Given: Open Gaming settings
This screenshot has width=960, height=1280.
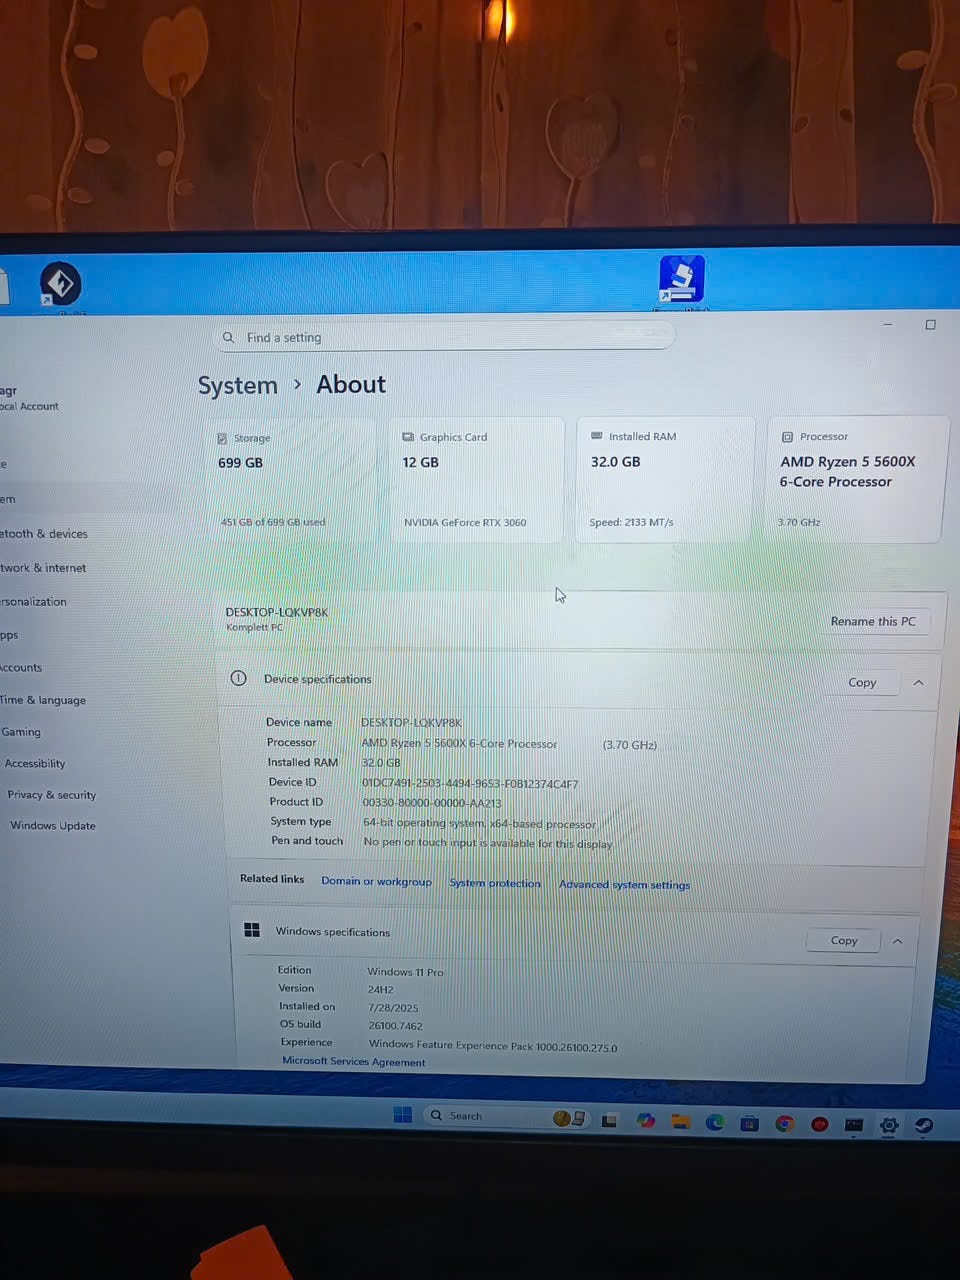Looking at the screenshot, I should tap(21, 732).
